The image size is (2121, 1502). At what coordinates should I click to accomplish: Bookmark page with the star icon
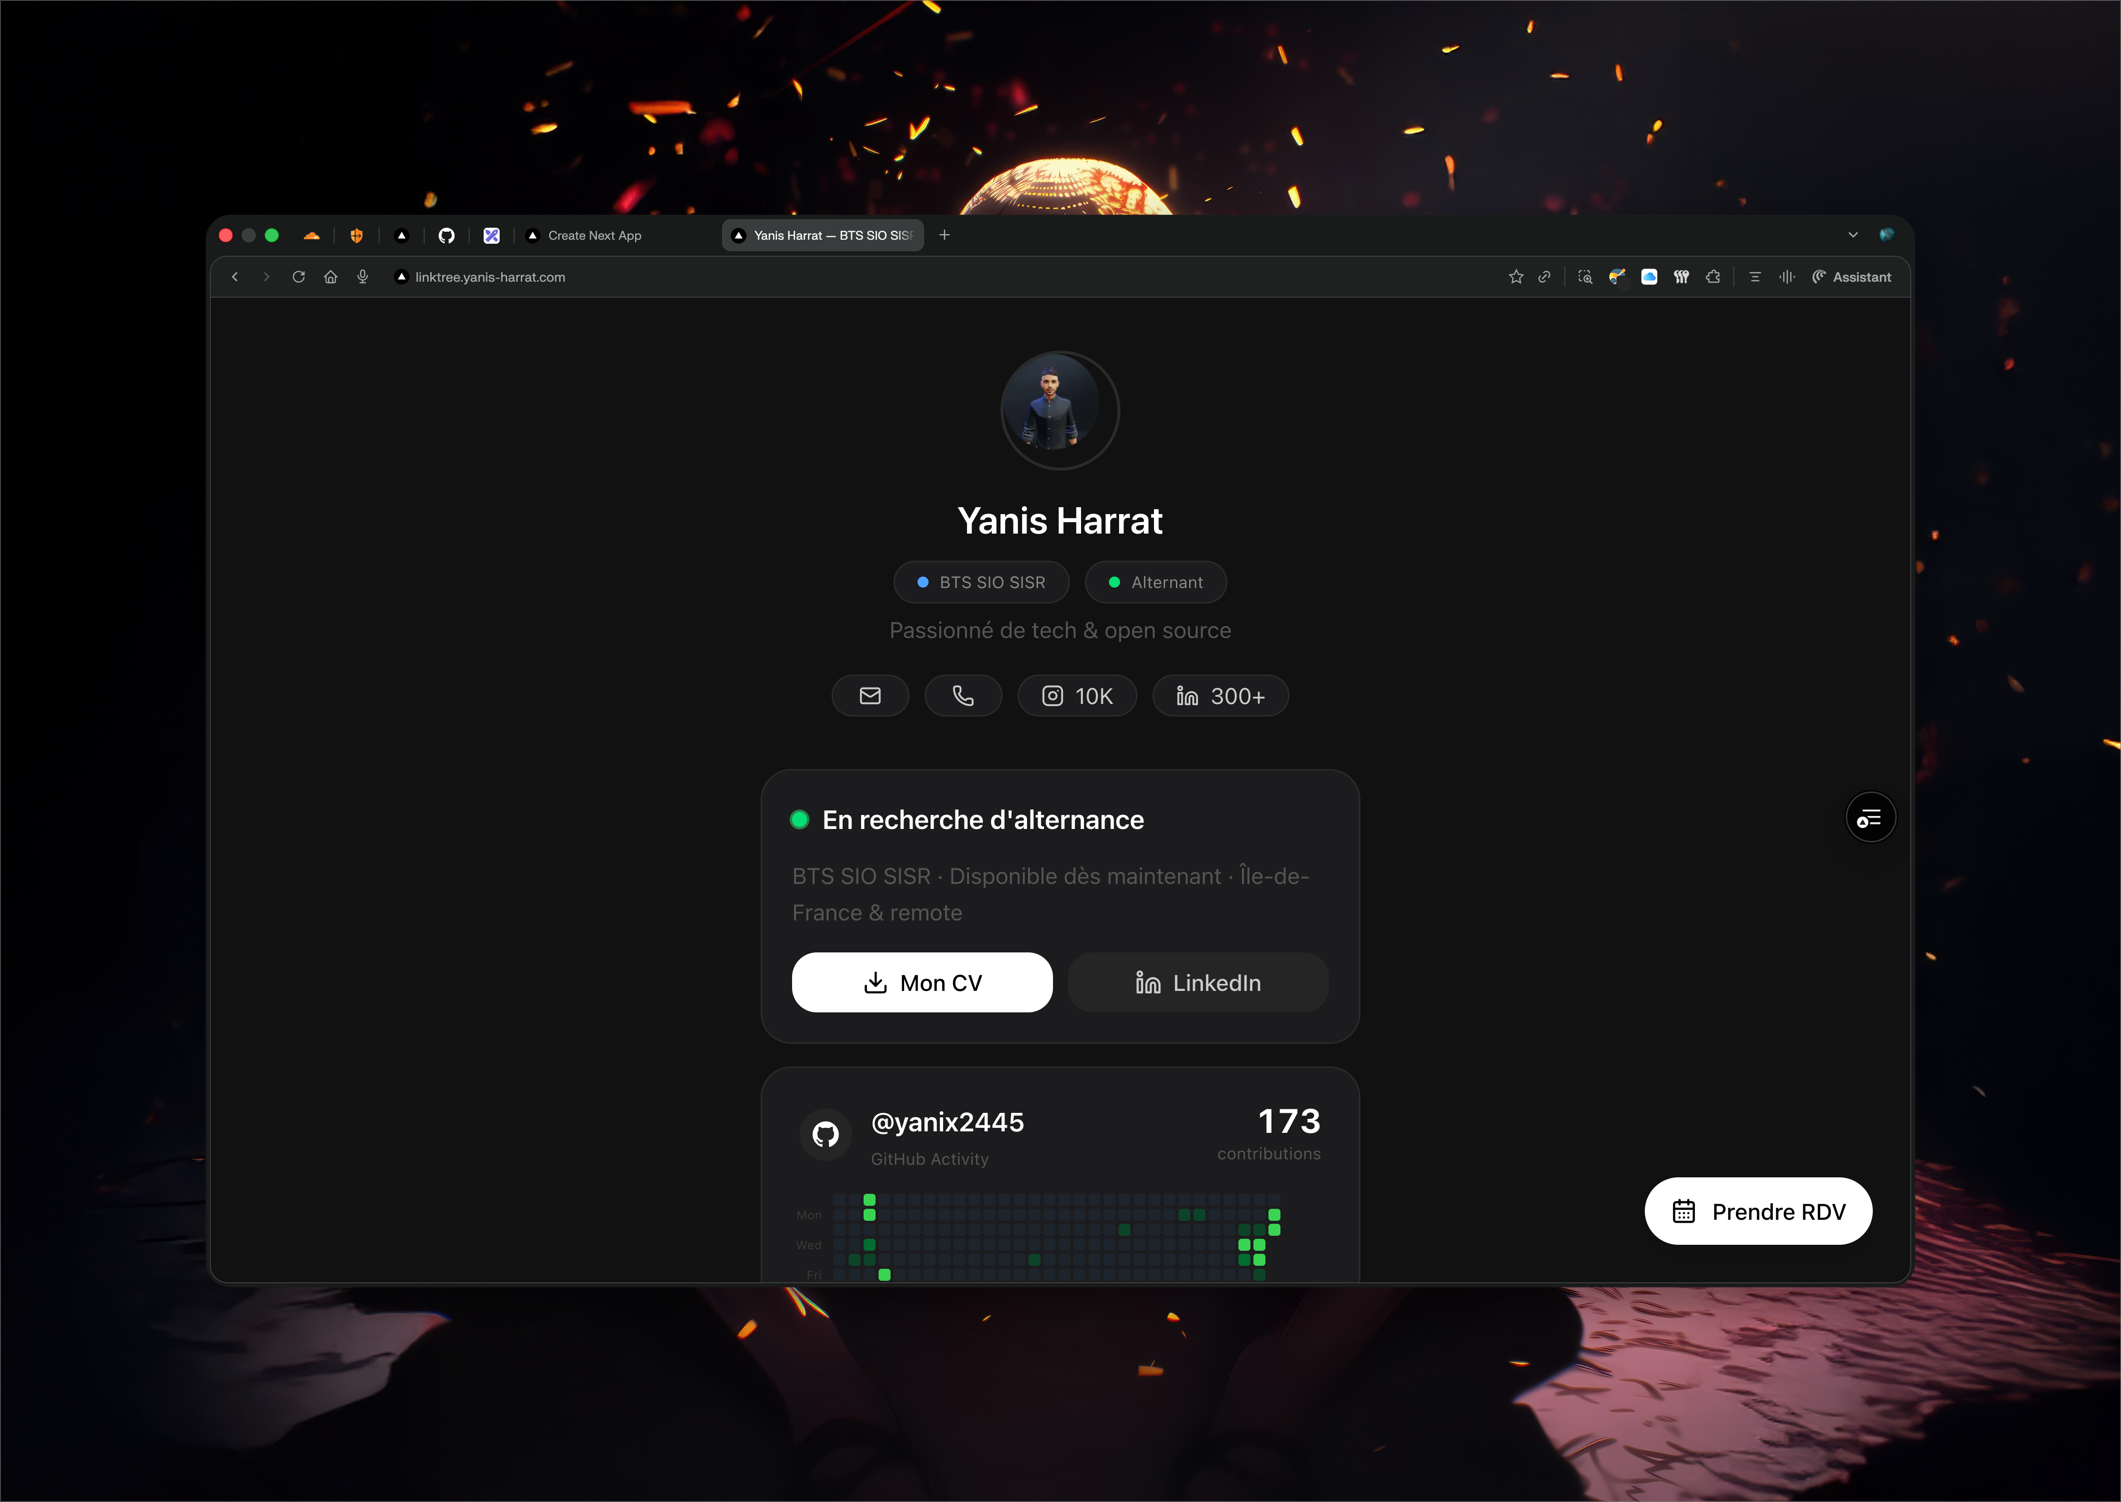click(x=1516, y=277)
